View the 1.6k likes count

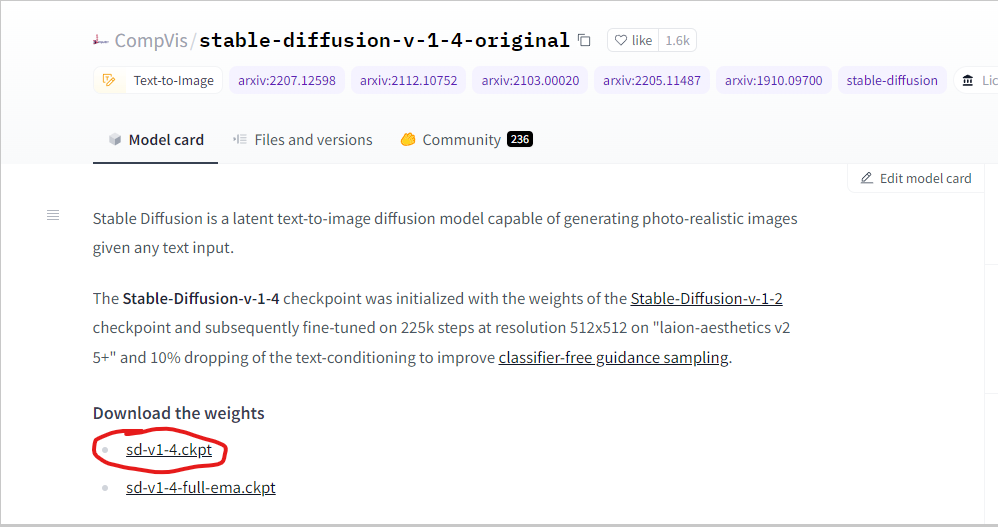pos(677,41)
